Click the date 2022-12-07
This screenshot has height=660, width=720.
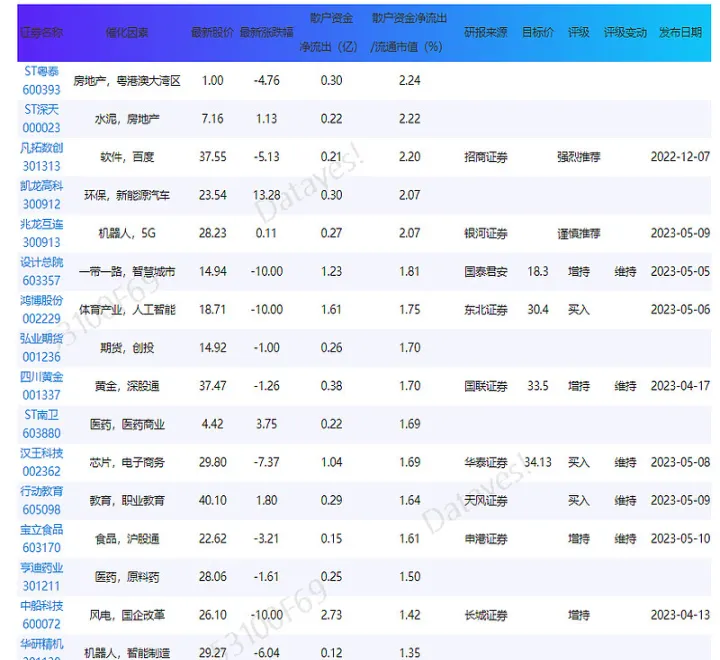click(x=680, y=157)
